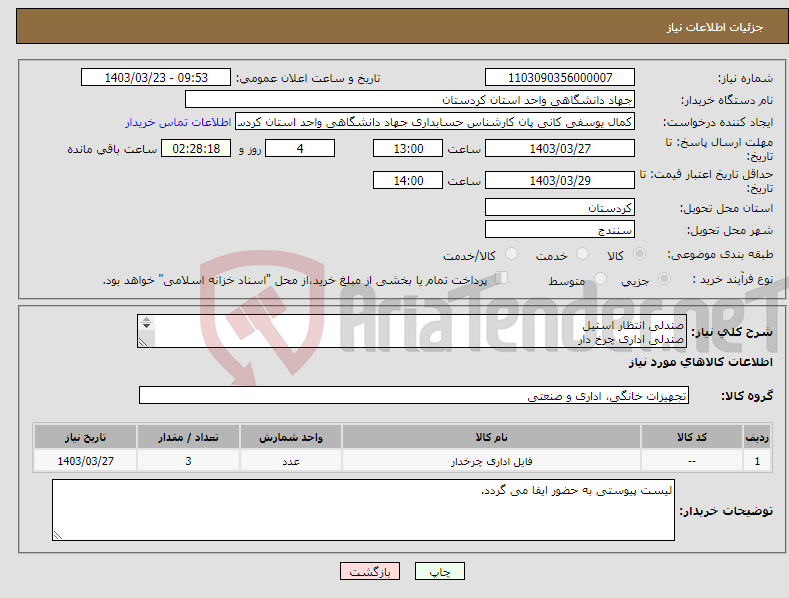The width and height of the screenshot is (789, 598).
Task: Click the row number 1 cell
Action: coord(757,461)
